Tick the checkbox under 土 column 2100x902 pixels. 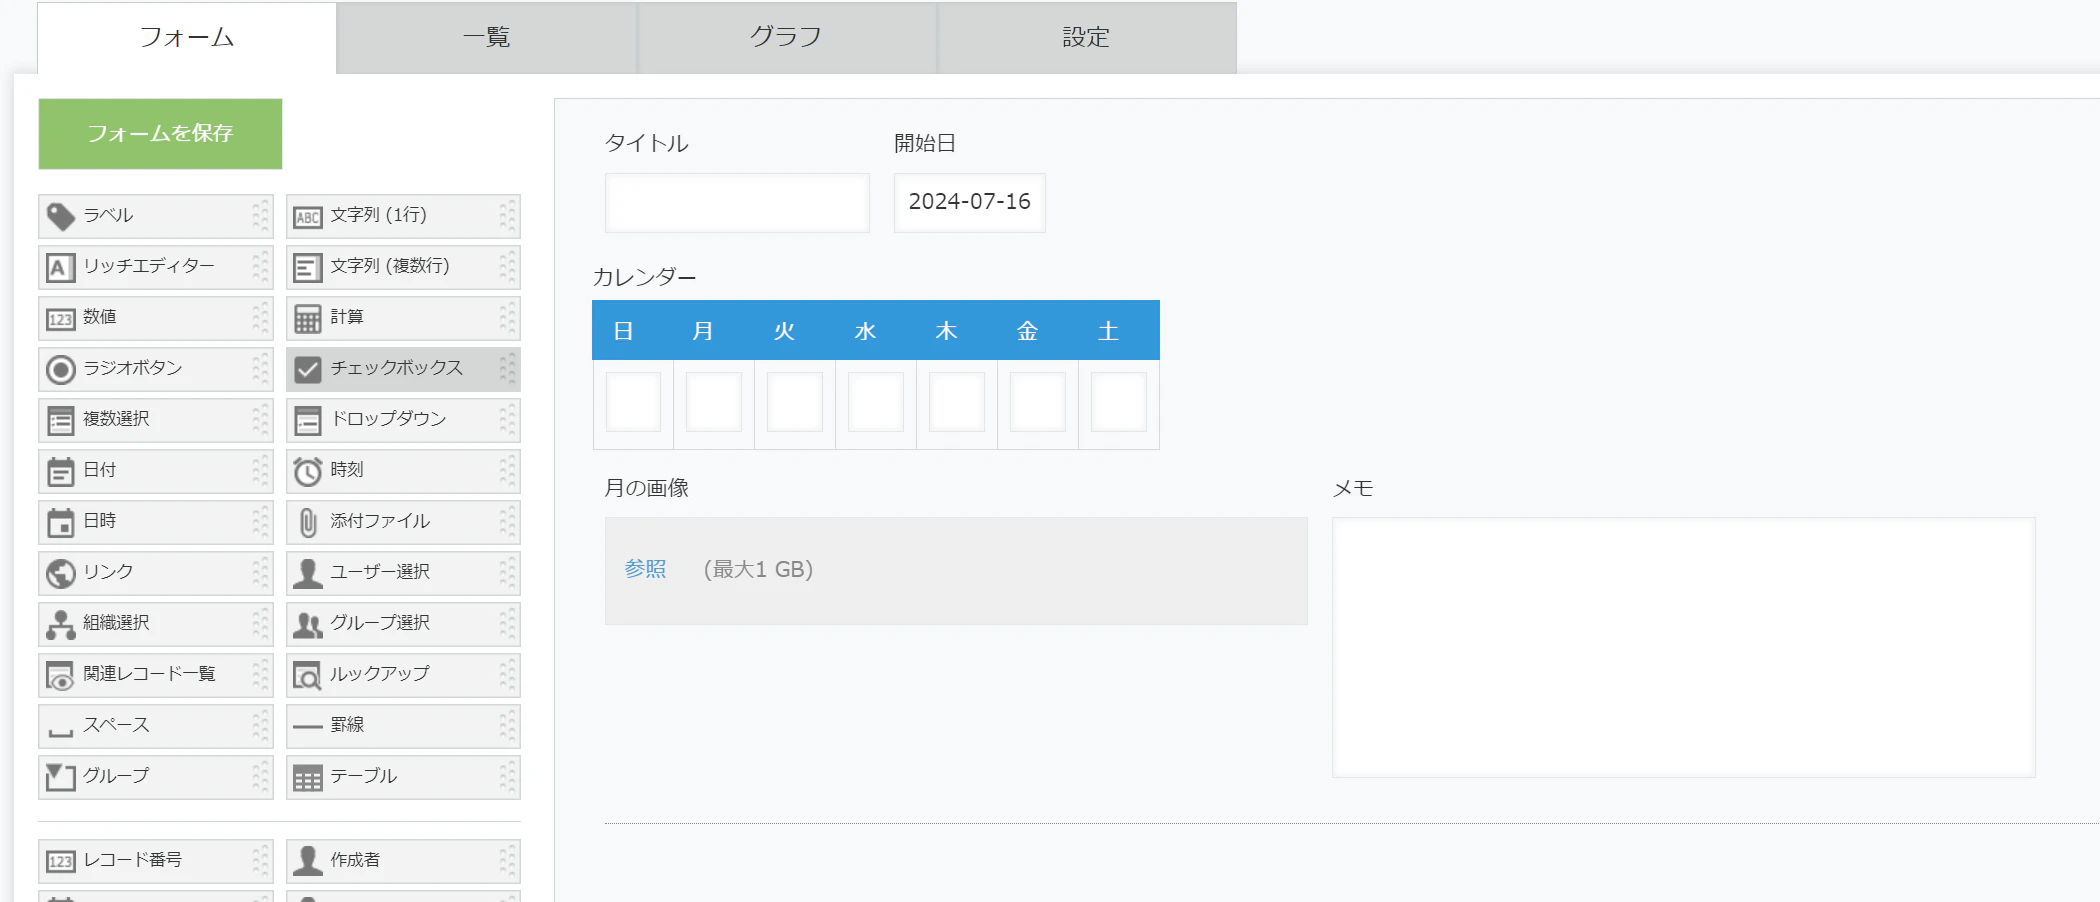[x=1119, y=402]
